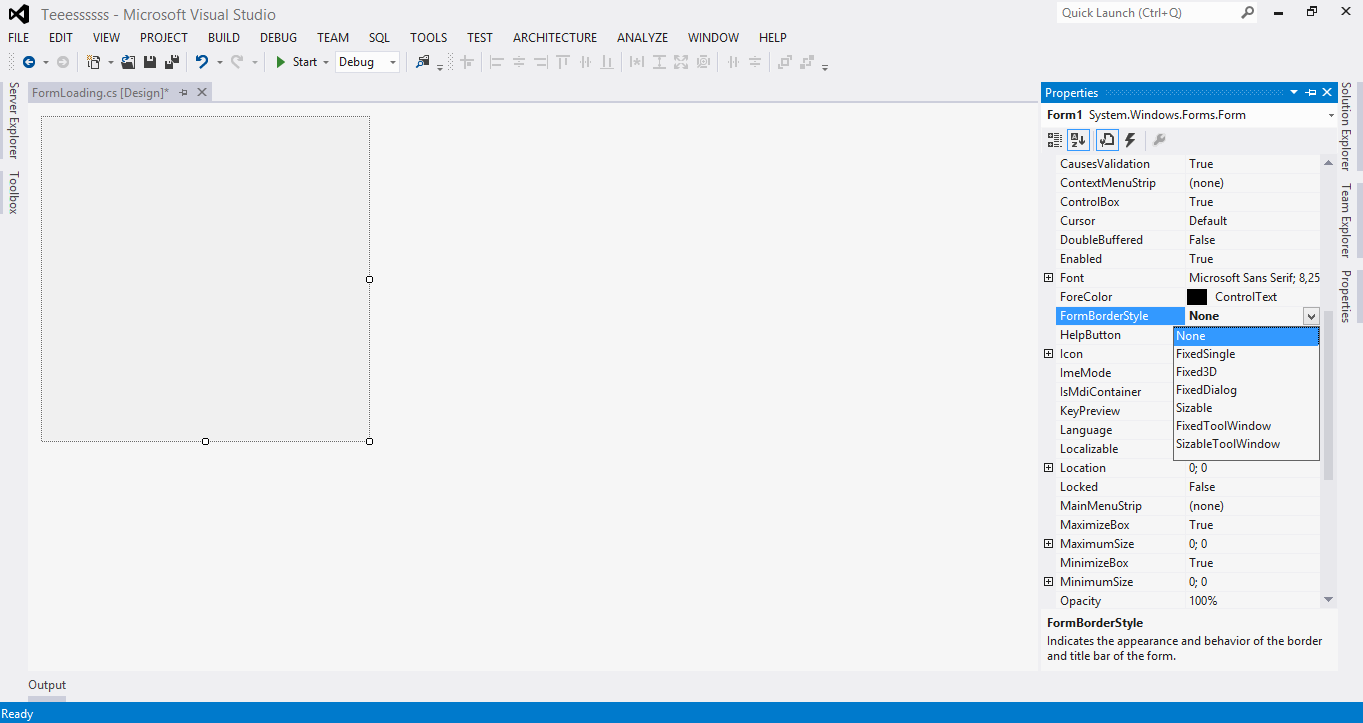Select the Save All icon

coord(170,62)
